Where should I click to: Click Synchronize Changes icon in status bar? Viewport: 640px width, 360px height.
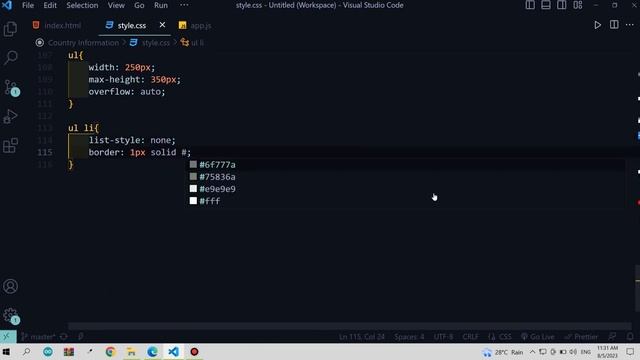(x=64, y=337)
